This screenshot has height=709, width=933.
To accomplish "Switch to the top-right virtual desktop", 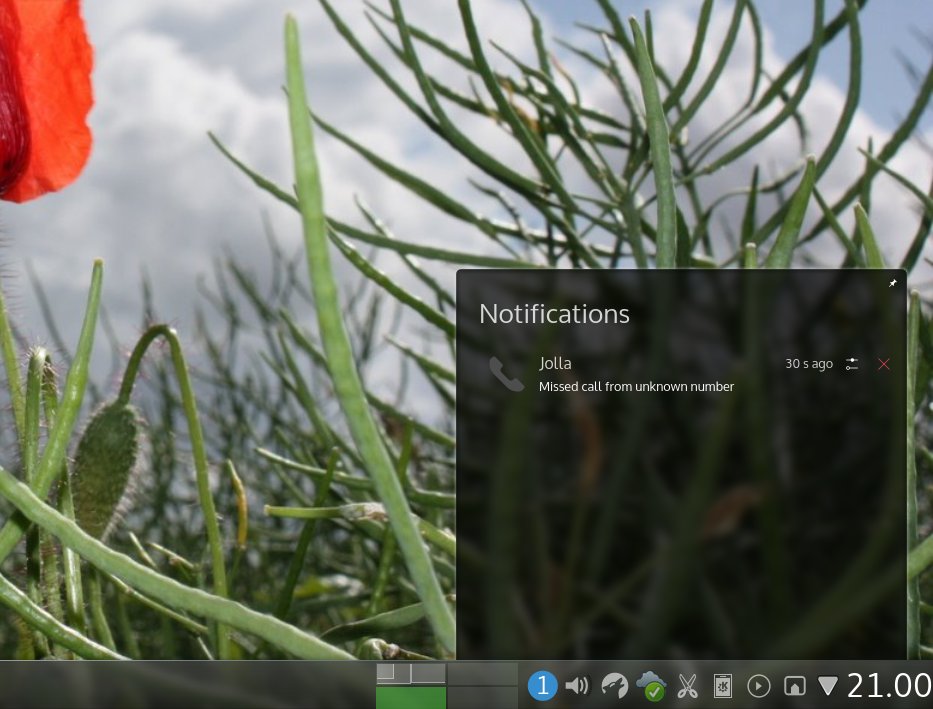I will point(483,673).
